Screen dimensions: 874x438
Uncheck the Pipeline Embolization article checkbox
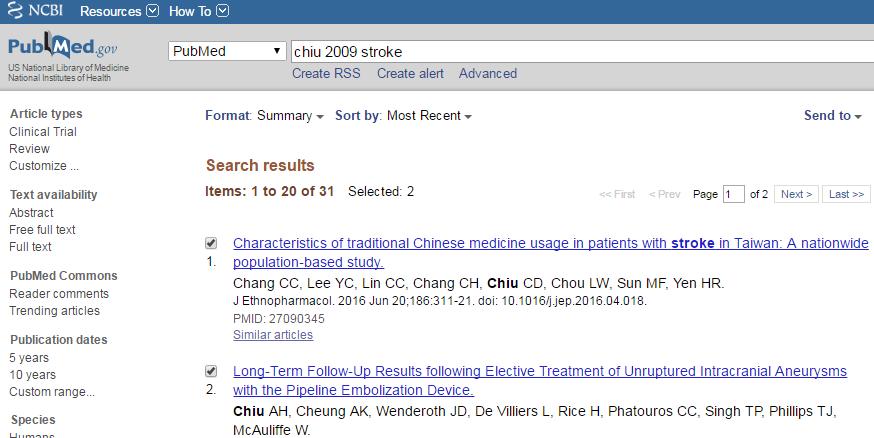(211, 371)
